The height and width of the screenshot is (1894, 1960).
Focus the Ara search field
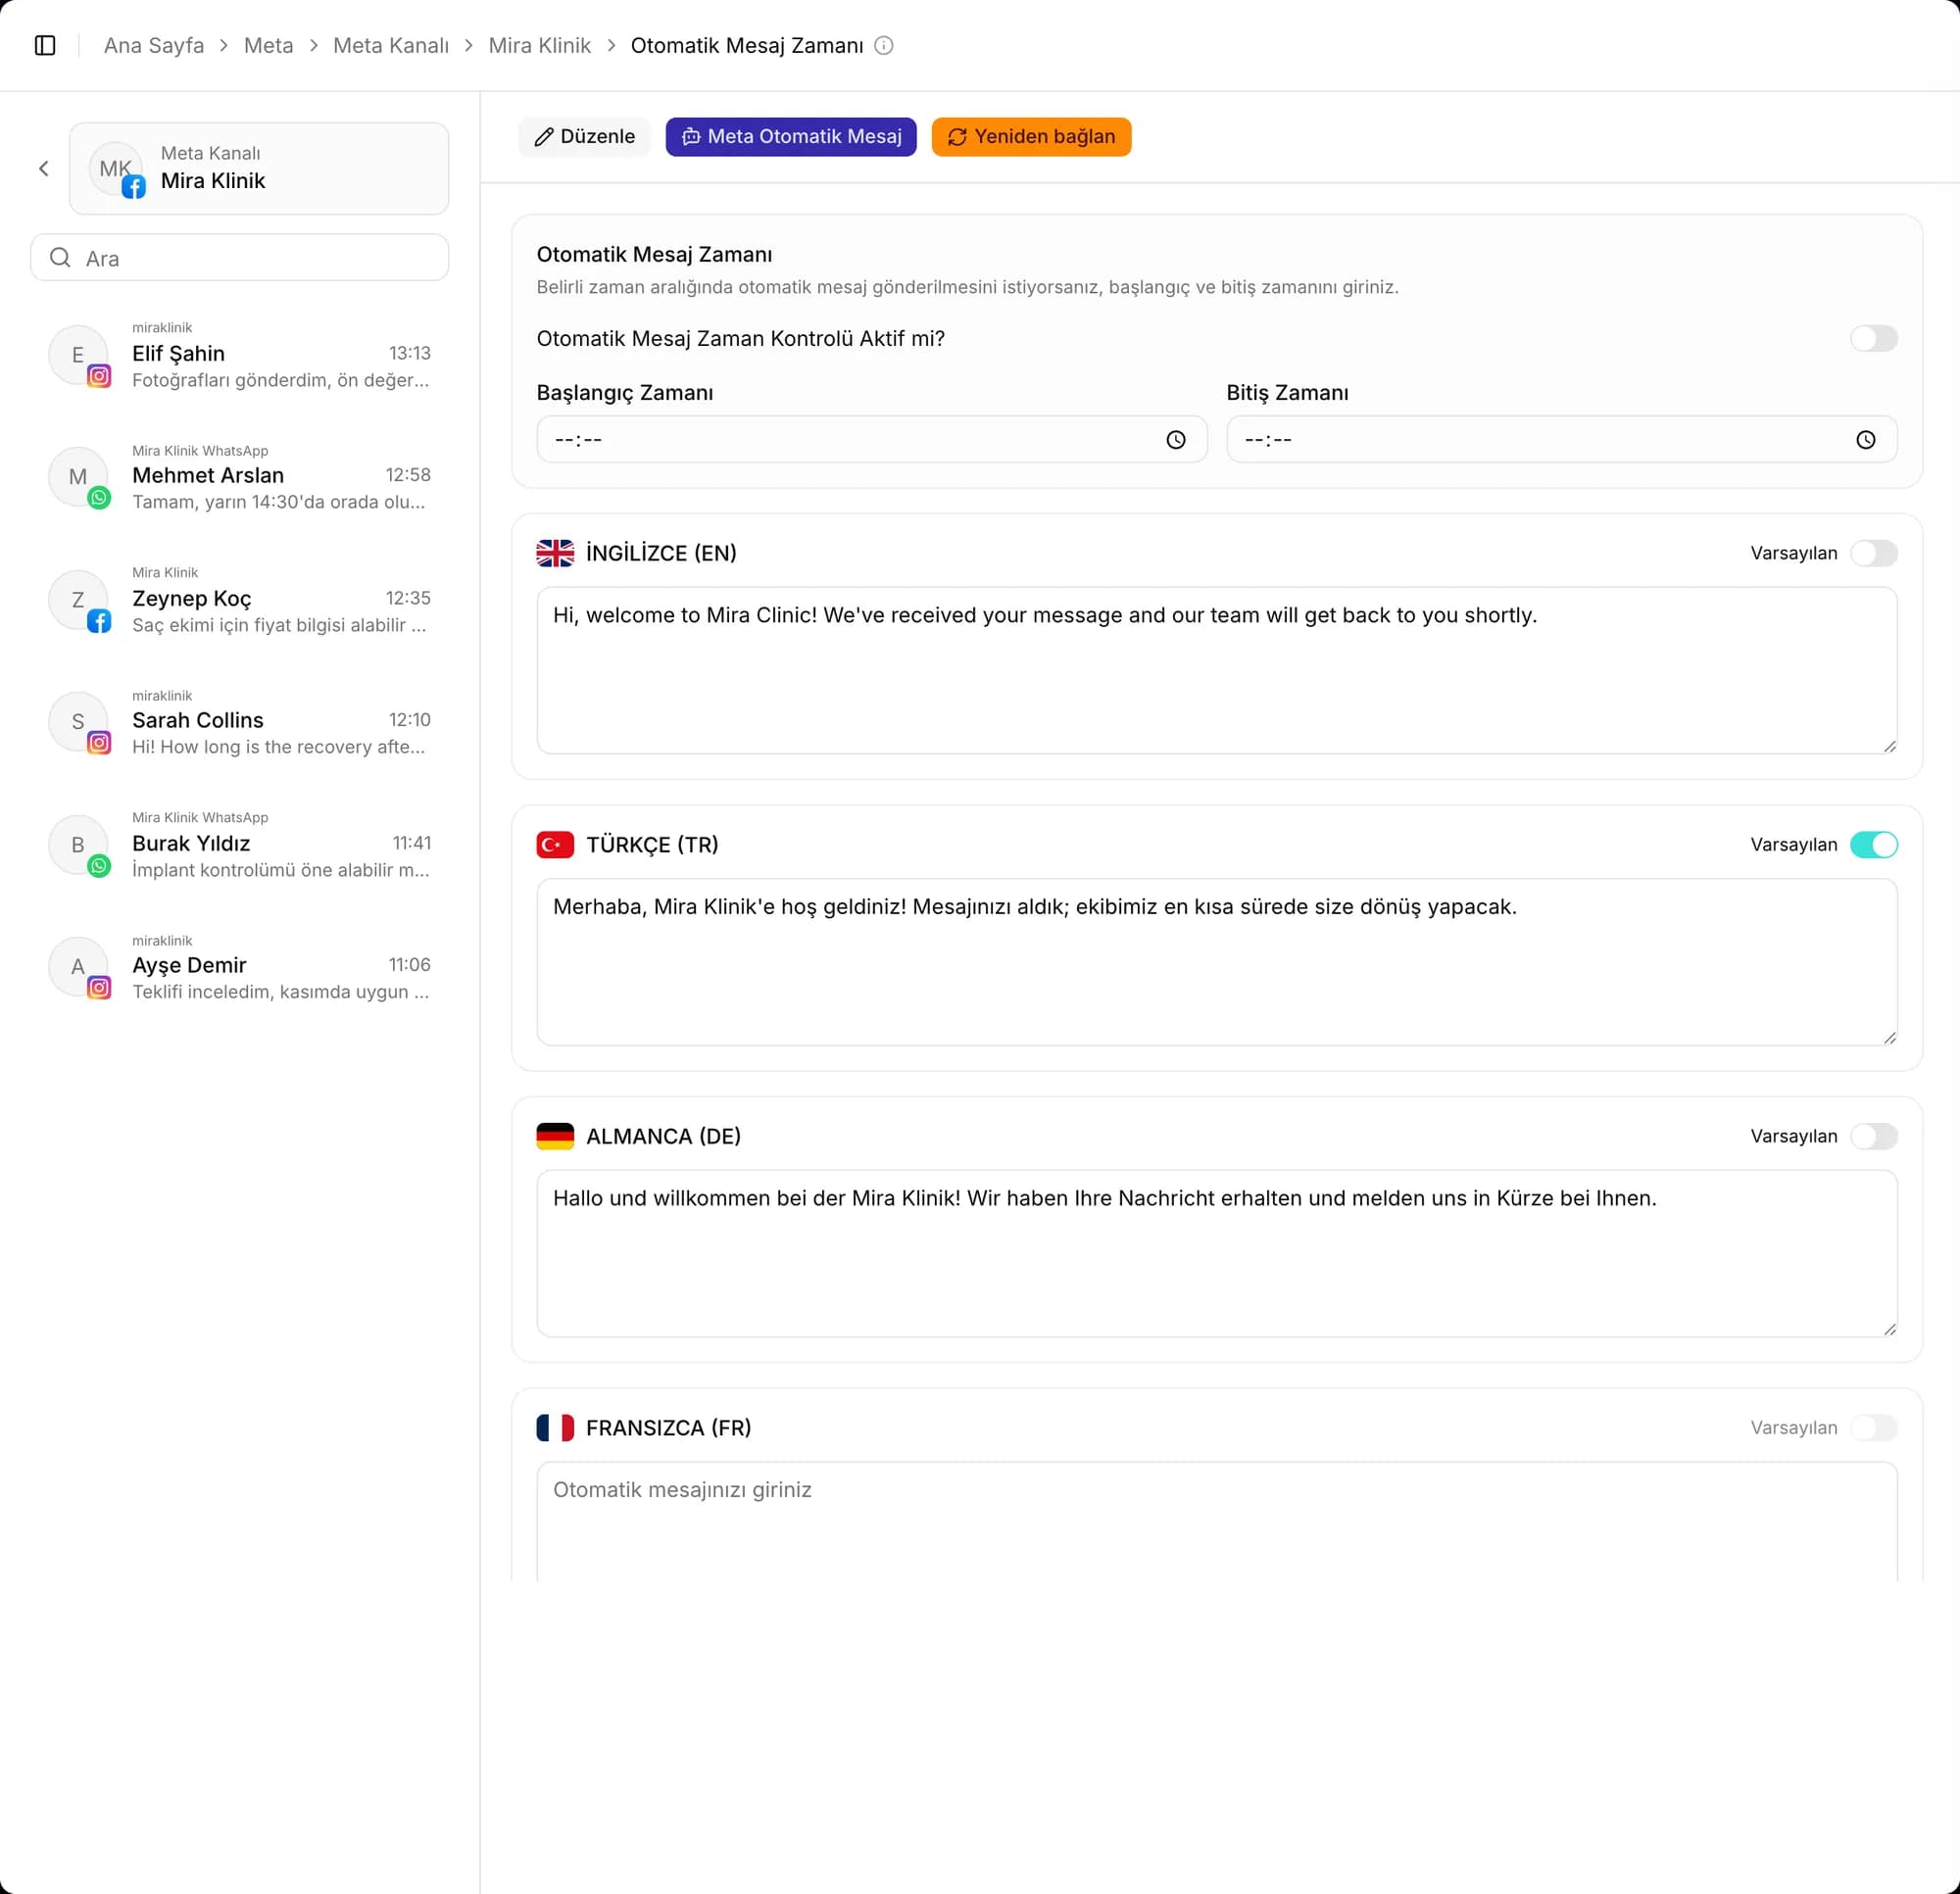tap(240, 258)
